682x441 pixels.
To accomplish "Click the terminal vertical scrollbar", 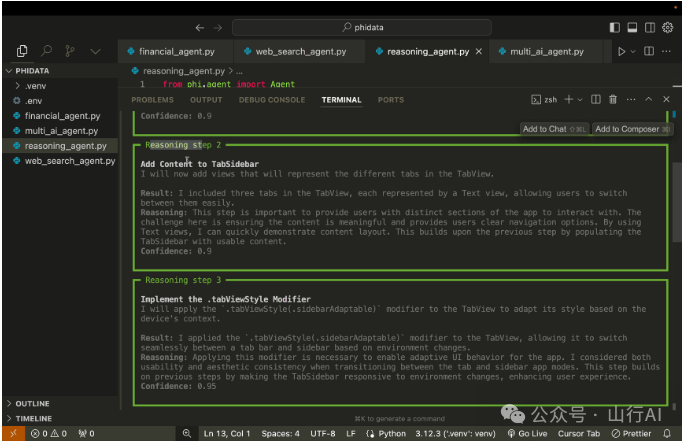I will pyautogui.click(x=676, y=202).
